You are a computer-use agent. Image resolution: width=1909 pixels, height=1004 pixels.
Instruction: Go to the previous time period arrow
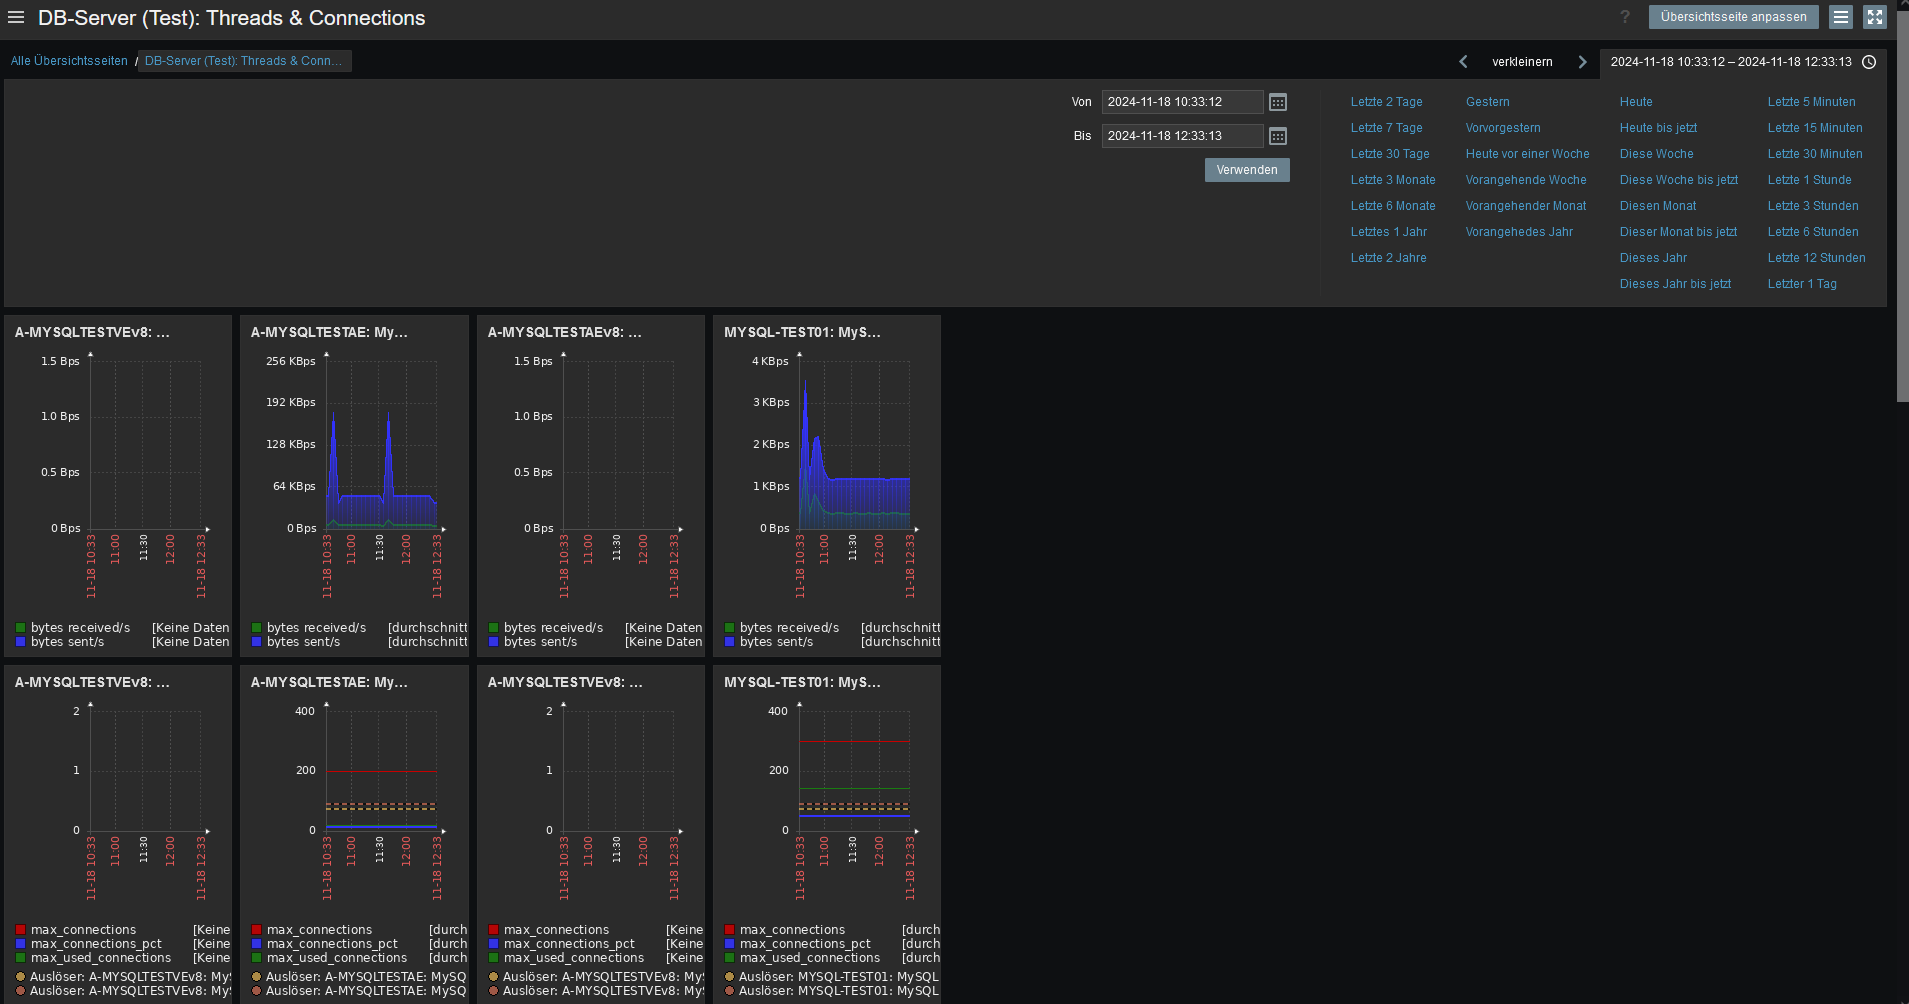click(1463, 62)
